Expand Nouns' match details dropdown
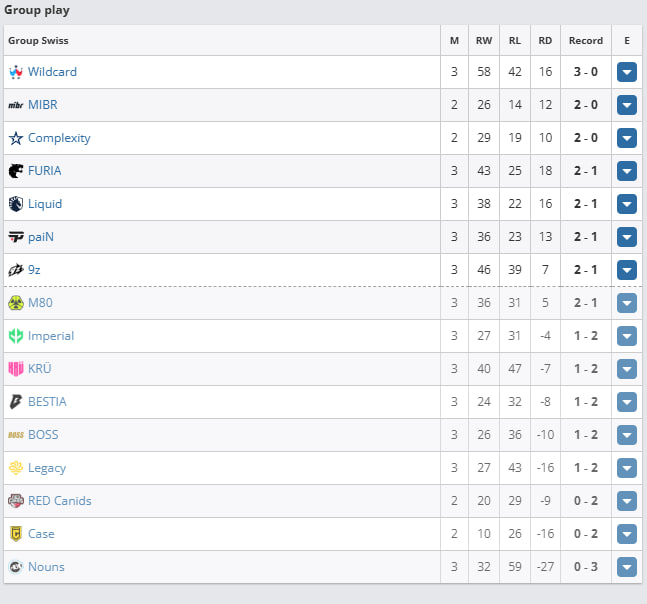The height and width of the screenshot is (604, 647). click(627, 567)
